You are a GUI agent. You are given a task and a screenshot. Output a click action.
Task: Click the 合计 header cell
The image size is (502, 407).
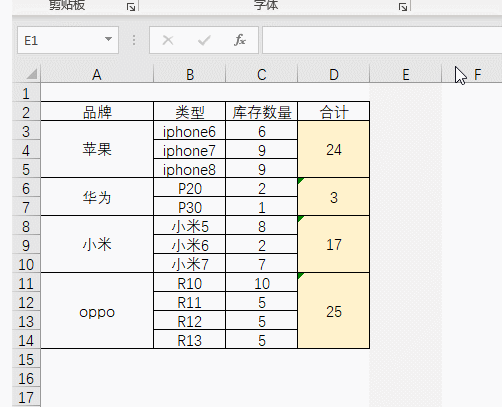pos(334,111)
